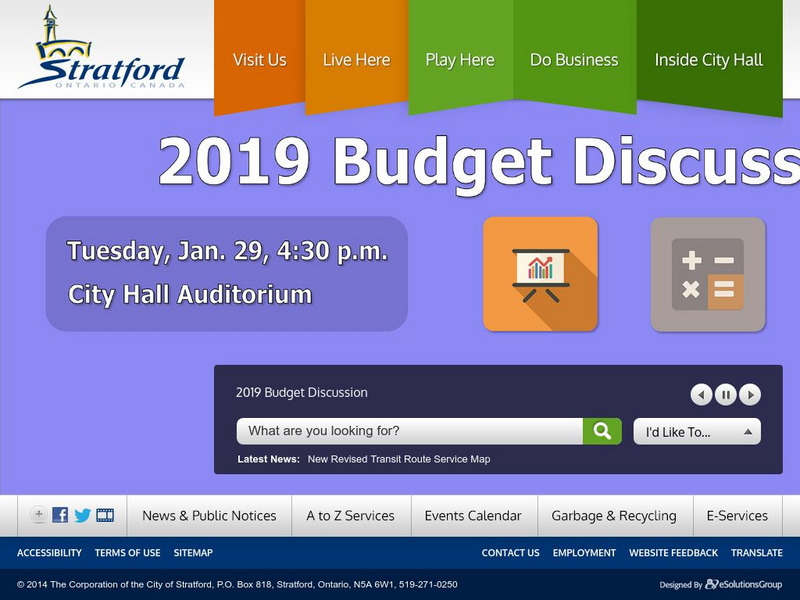Image resolution: width=800 pixels, height=600 pixels.
Task: Open the Visit Us menu
Action: coord(260,60)
